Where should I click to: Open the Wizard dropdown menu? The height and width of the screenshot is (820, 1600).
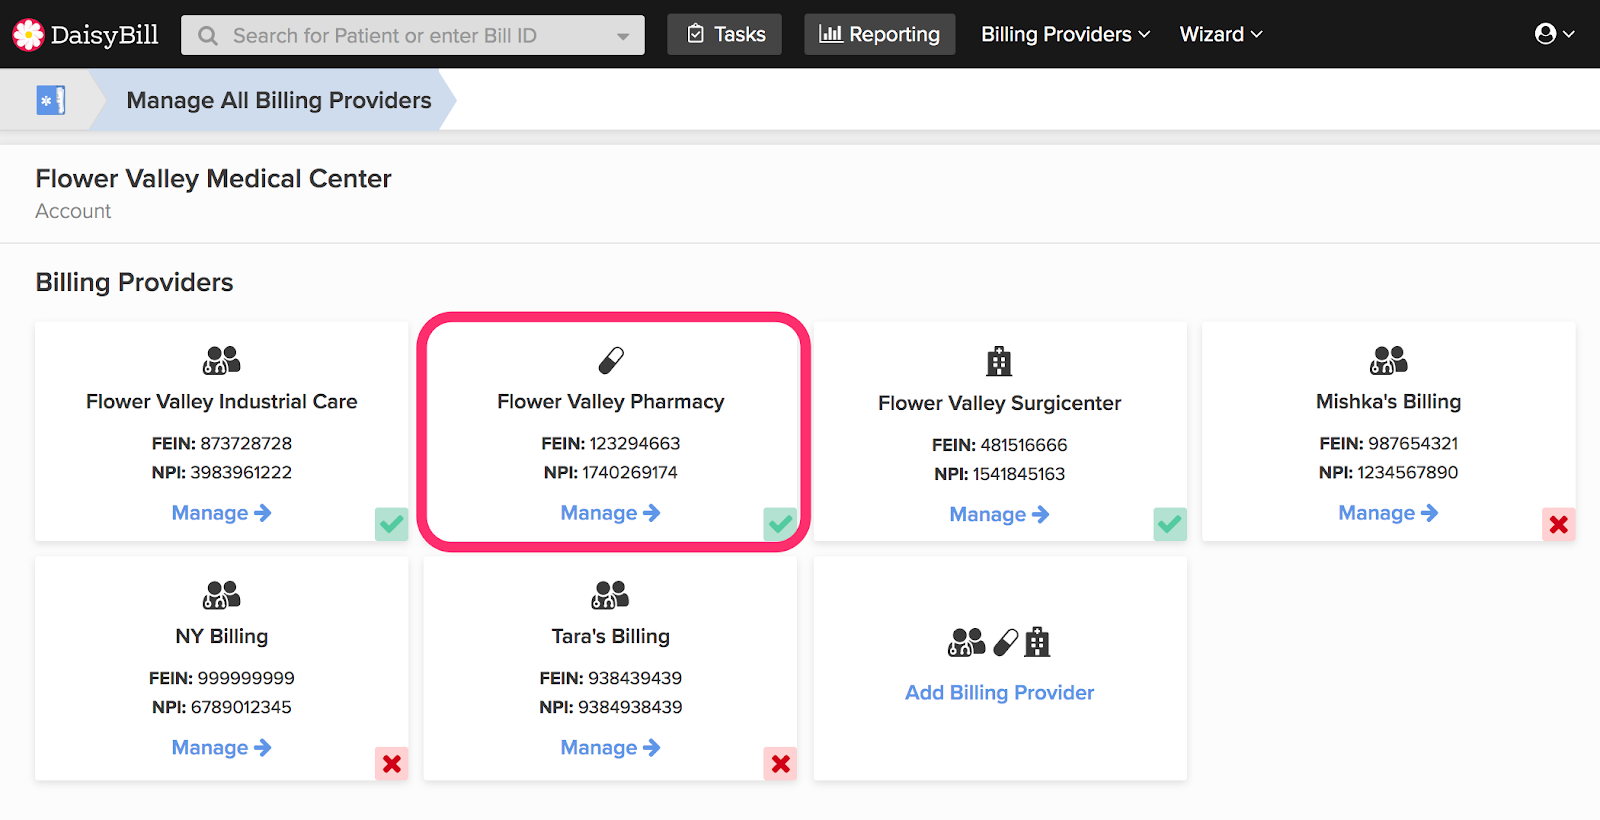tap(1221, 35)
